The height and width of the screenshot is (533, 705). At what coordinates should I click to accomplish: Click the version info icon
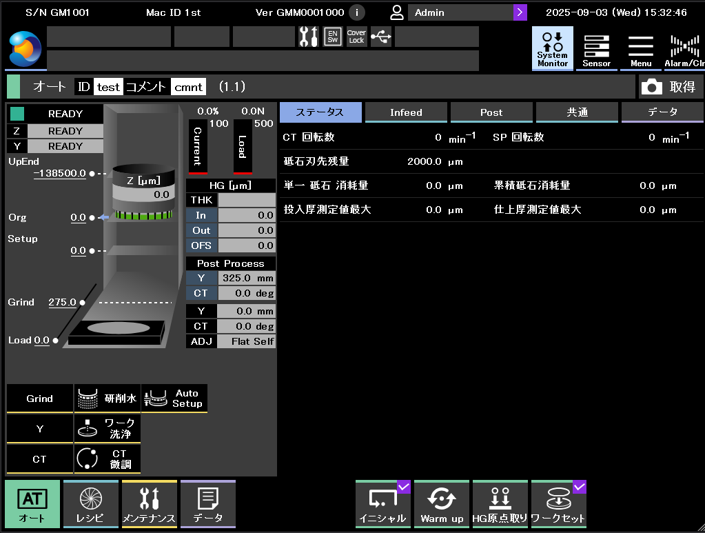tap(358, 13)
